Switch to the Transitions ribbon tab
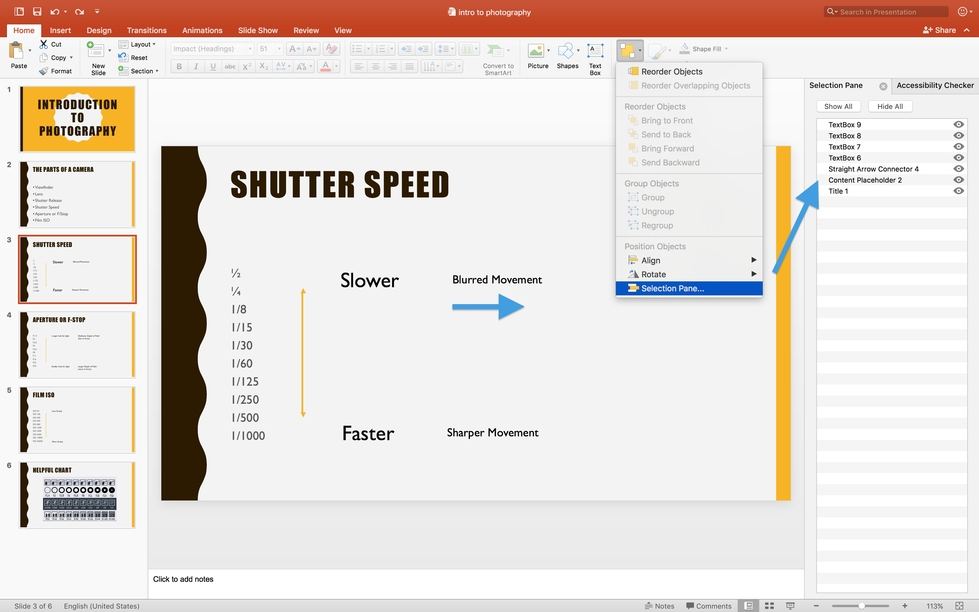 (x=146, y=31)
